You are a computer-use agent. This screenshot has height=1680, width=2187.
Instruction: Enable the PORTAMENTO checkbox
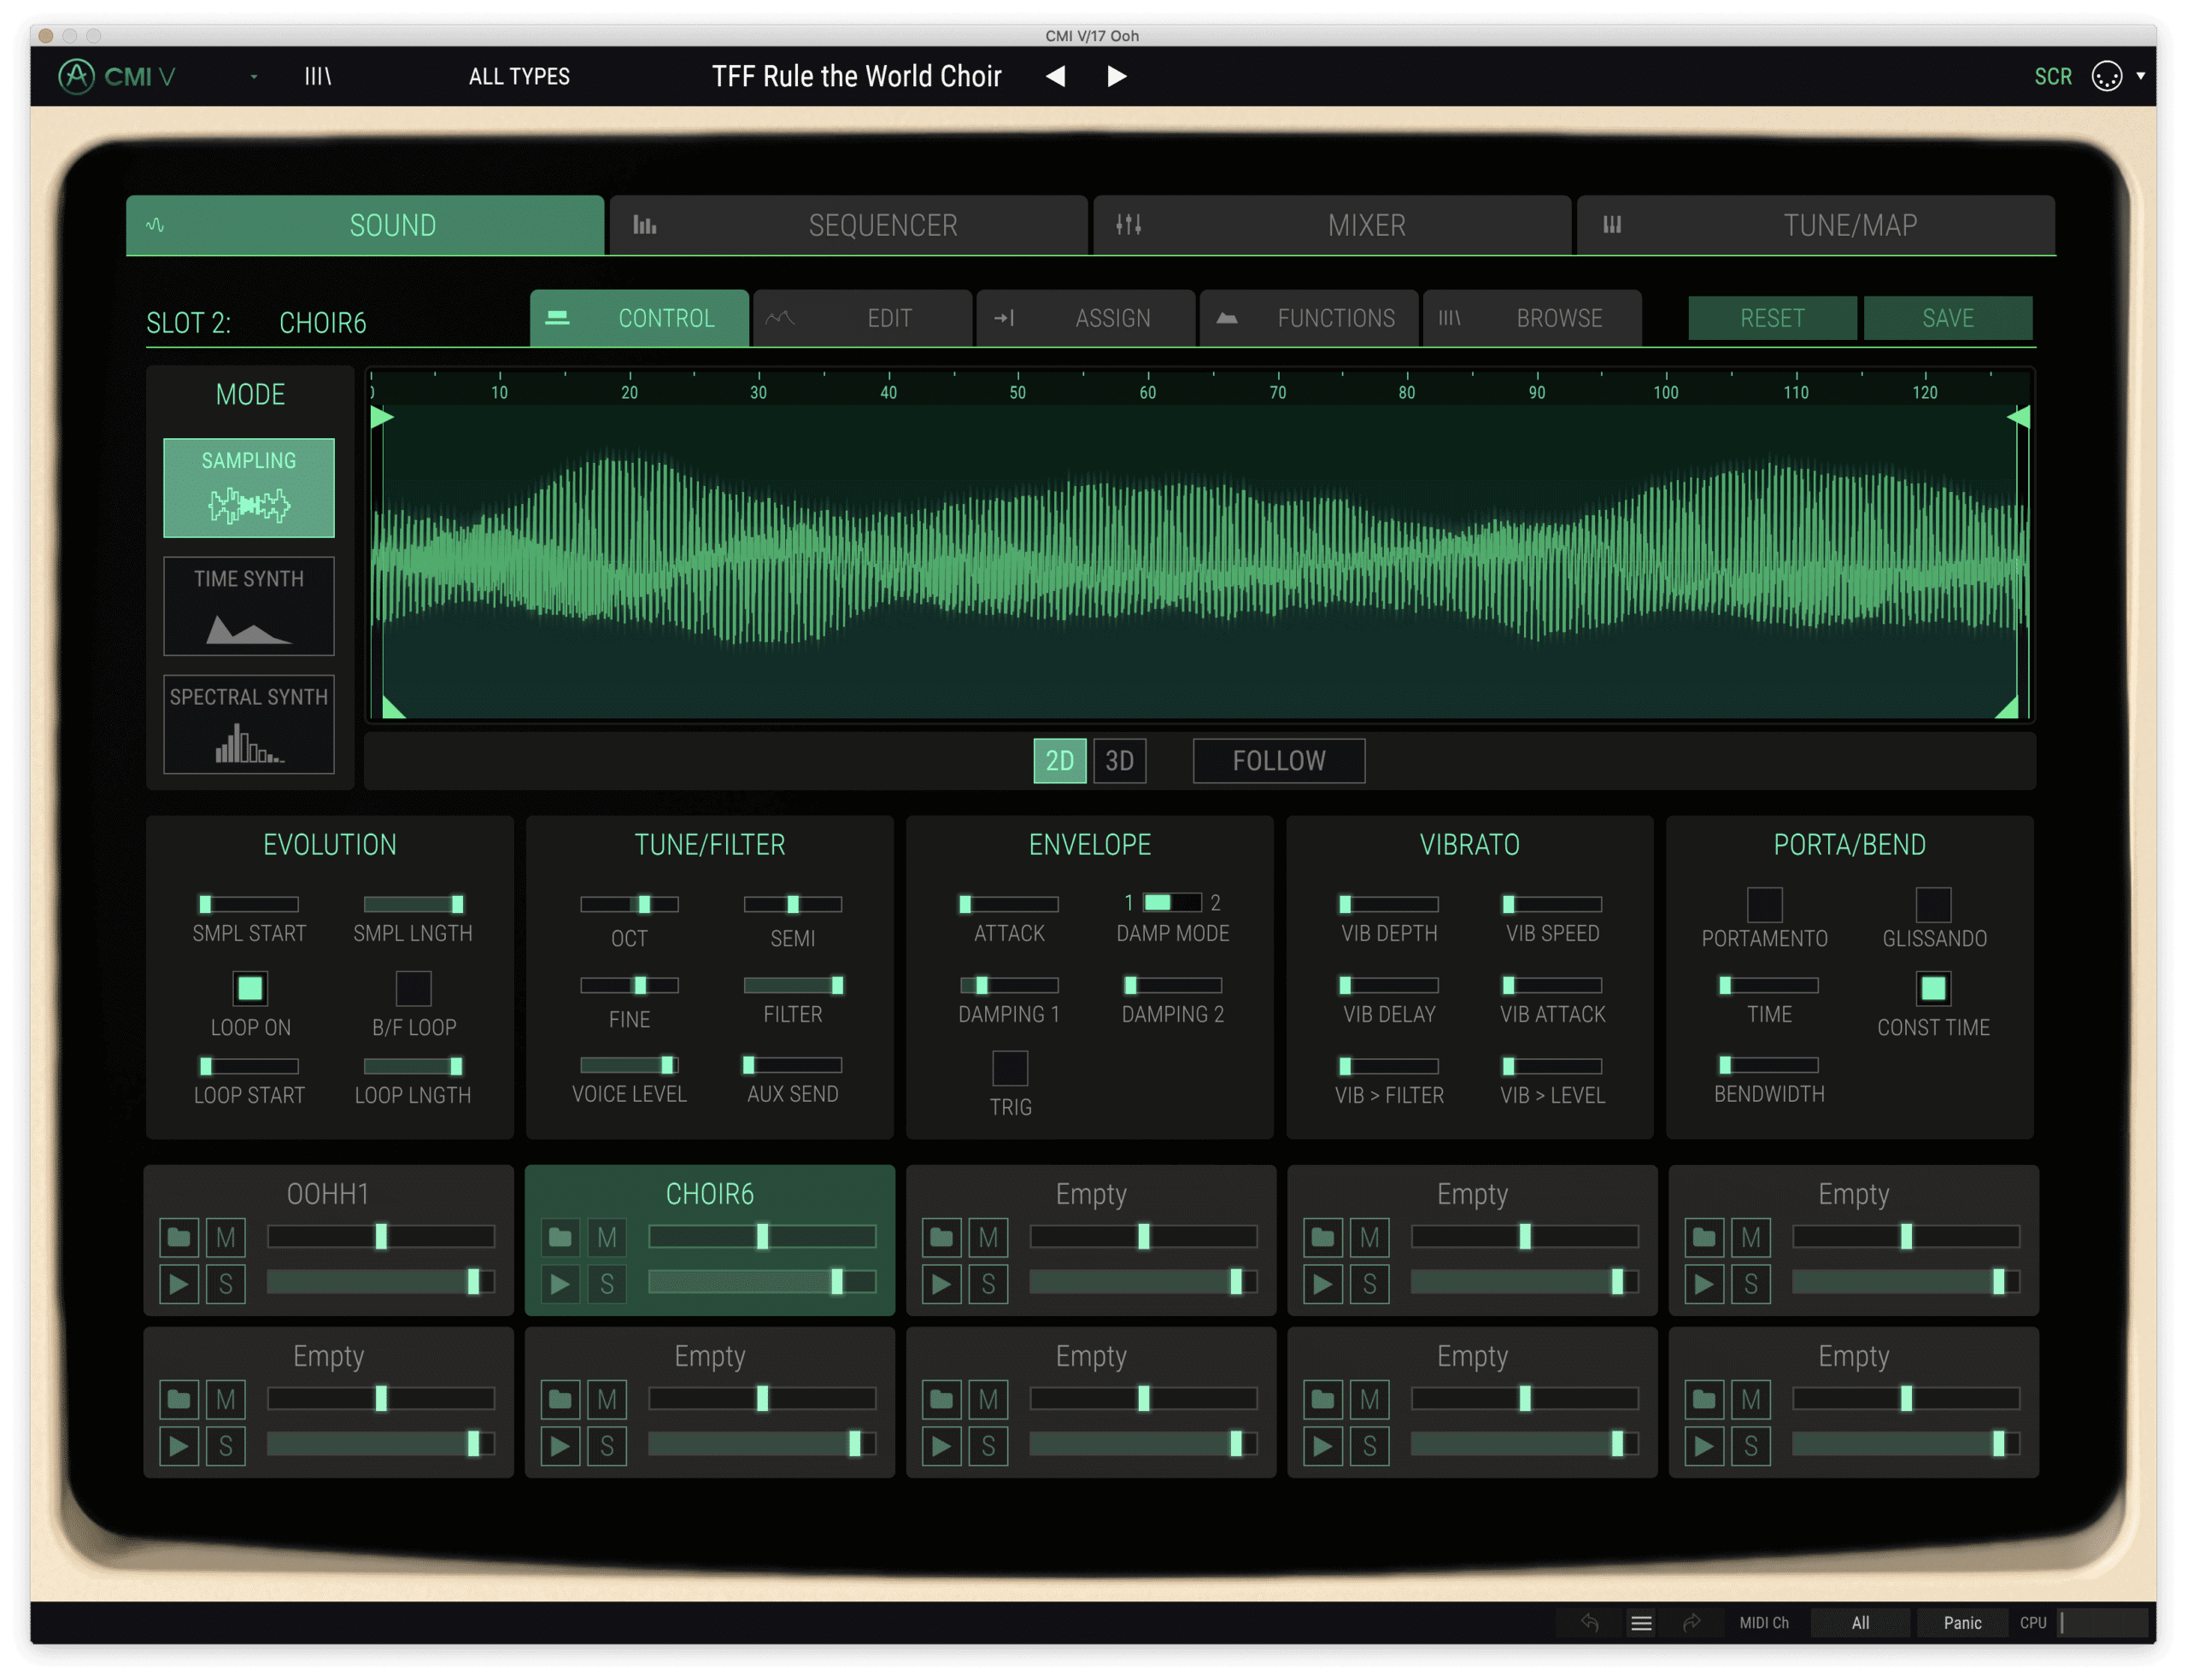[1764, 905]
